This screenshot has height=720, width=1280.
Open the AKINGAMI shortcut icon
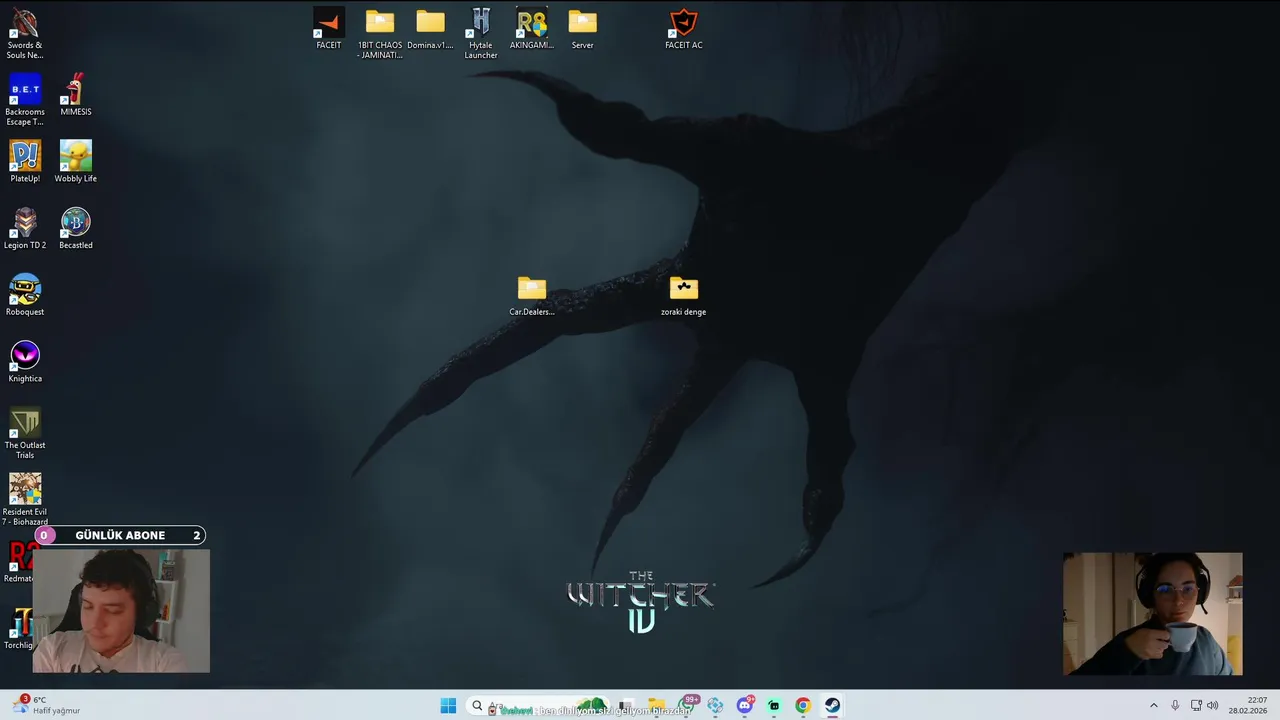click(532, 29)
